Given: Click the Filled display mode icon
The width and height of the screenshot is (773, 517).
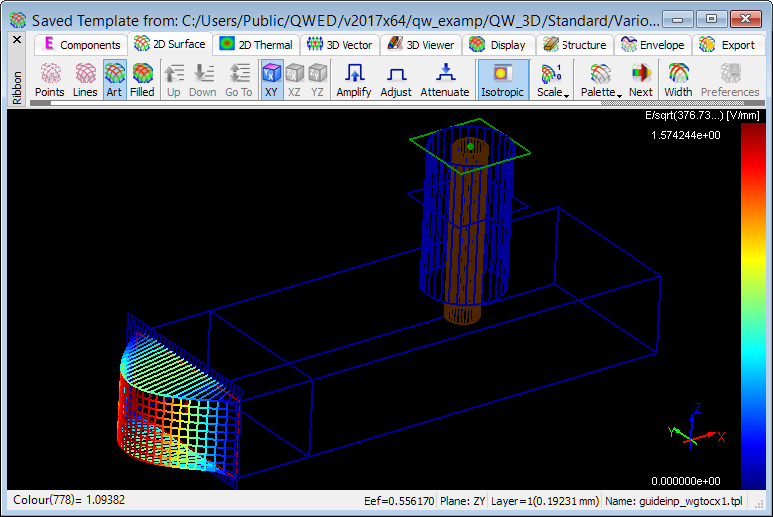Looking at the screenshot, I should tap(142, 80).
